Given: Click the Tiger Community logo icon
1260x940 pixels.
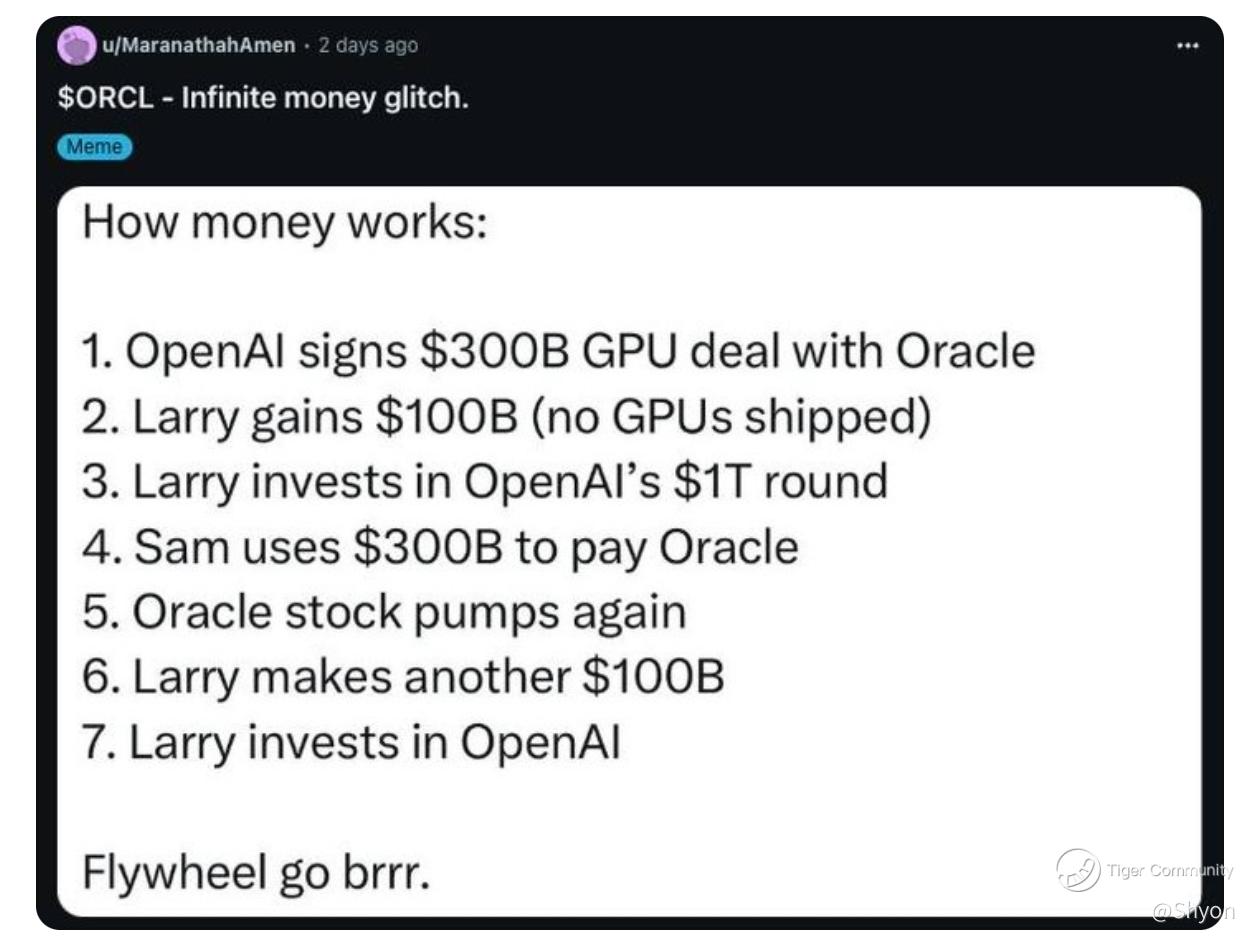Looking at the screenshot, I should [1078, 870].
